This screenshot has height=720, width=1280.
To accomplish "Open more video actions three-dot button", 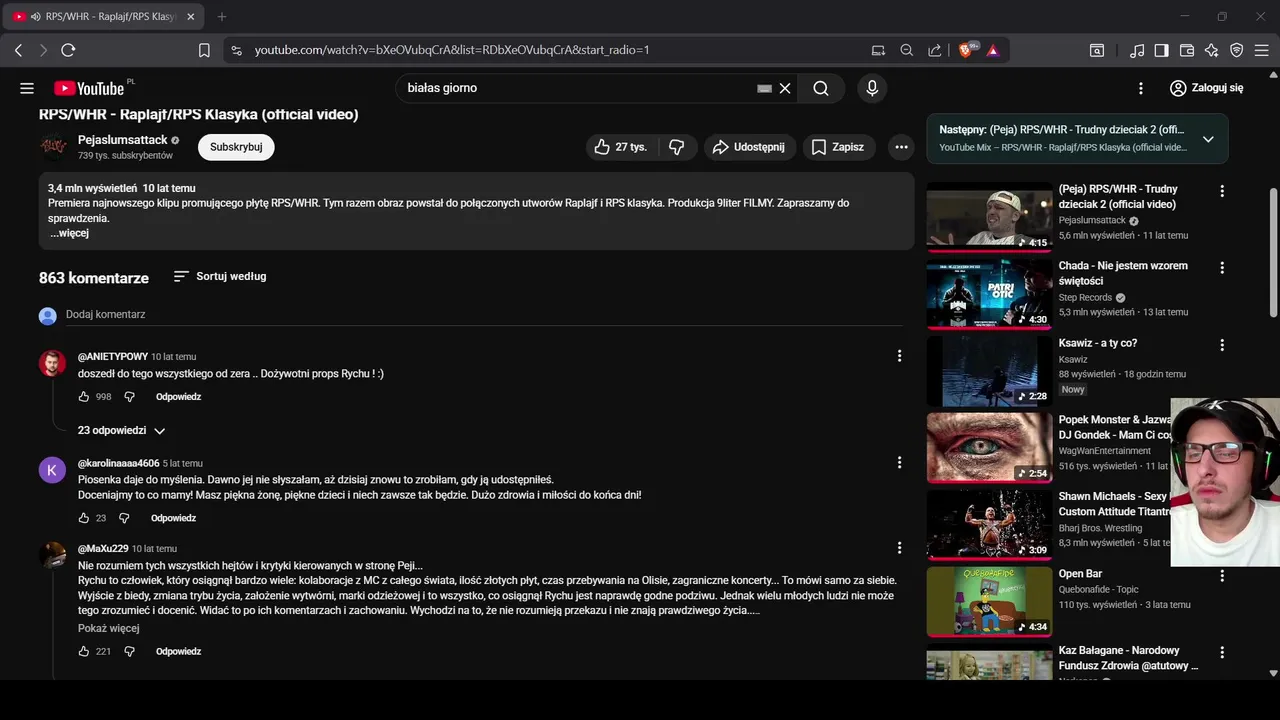I will pos(901,147).
